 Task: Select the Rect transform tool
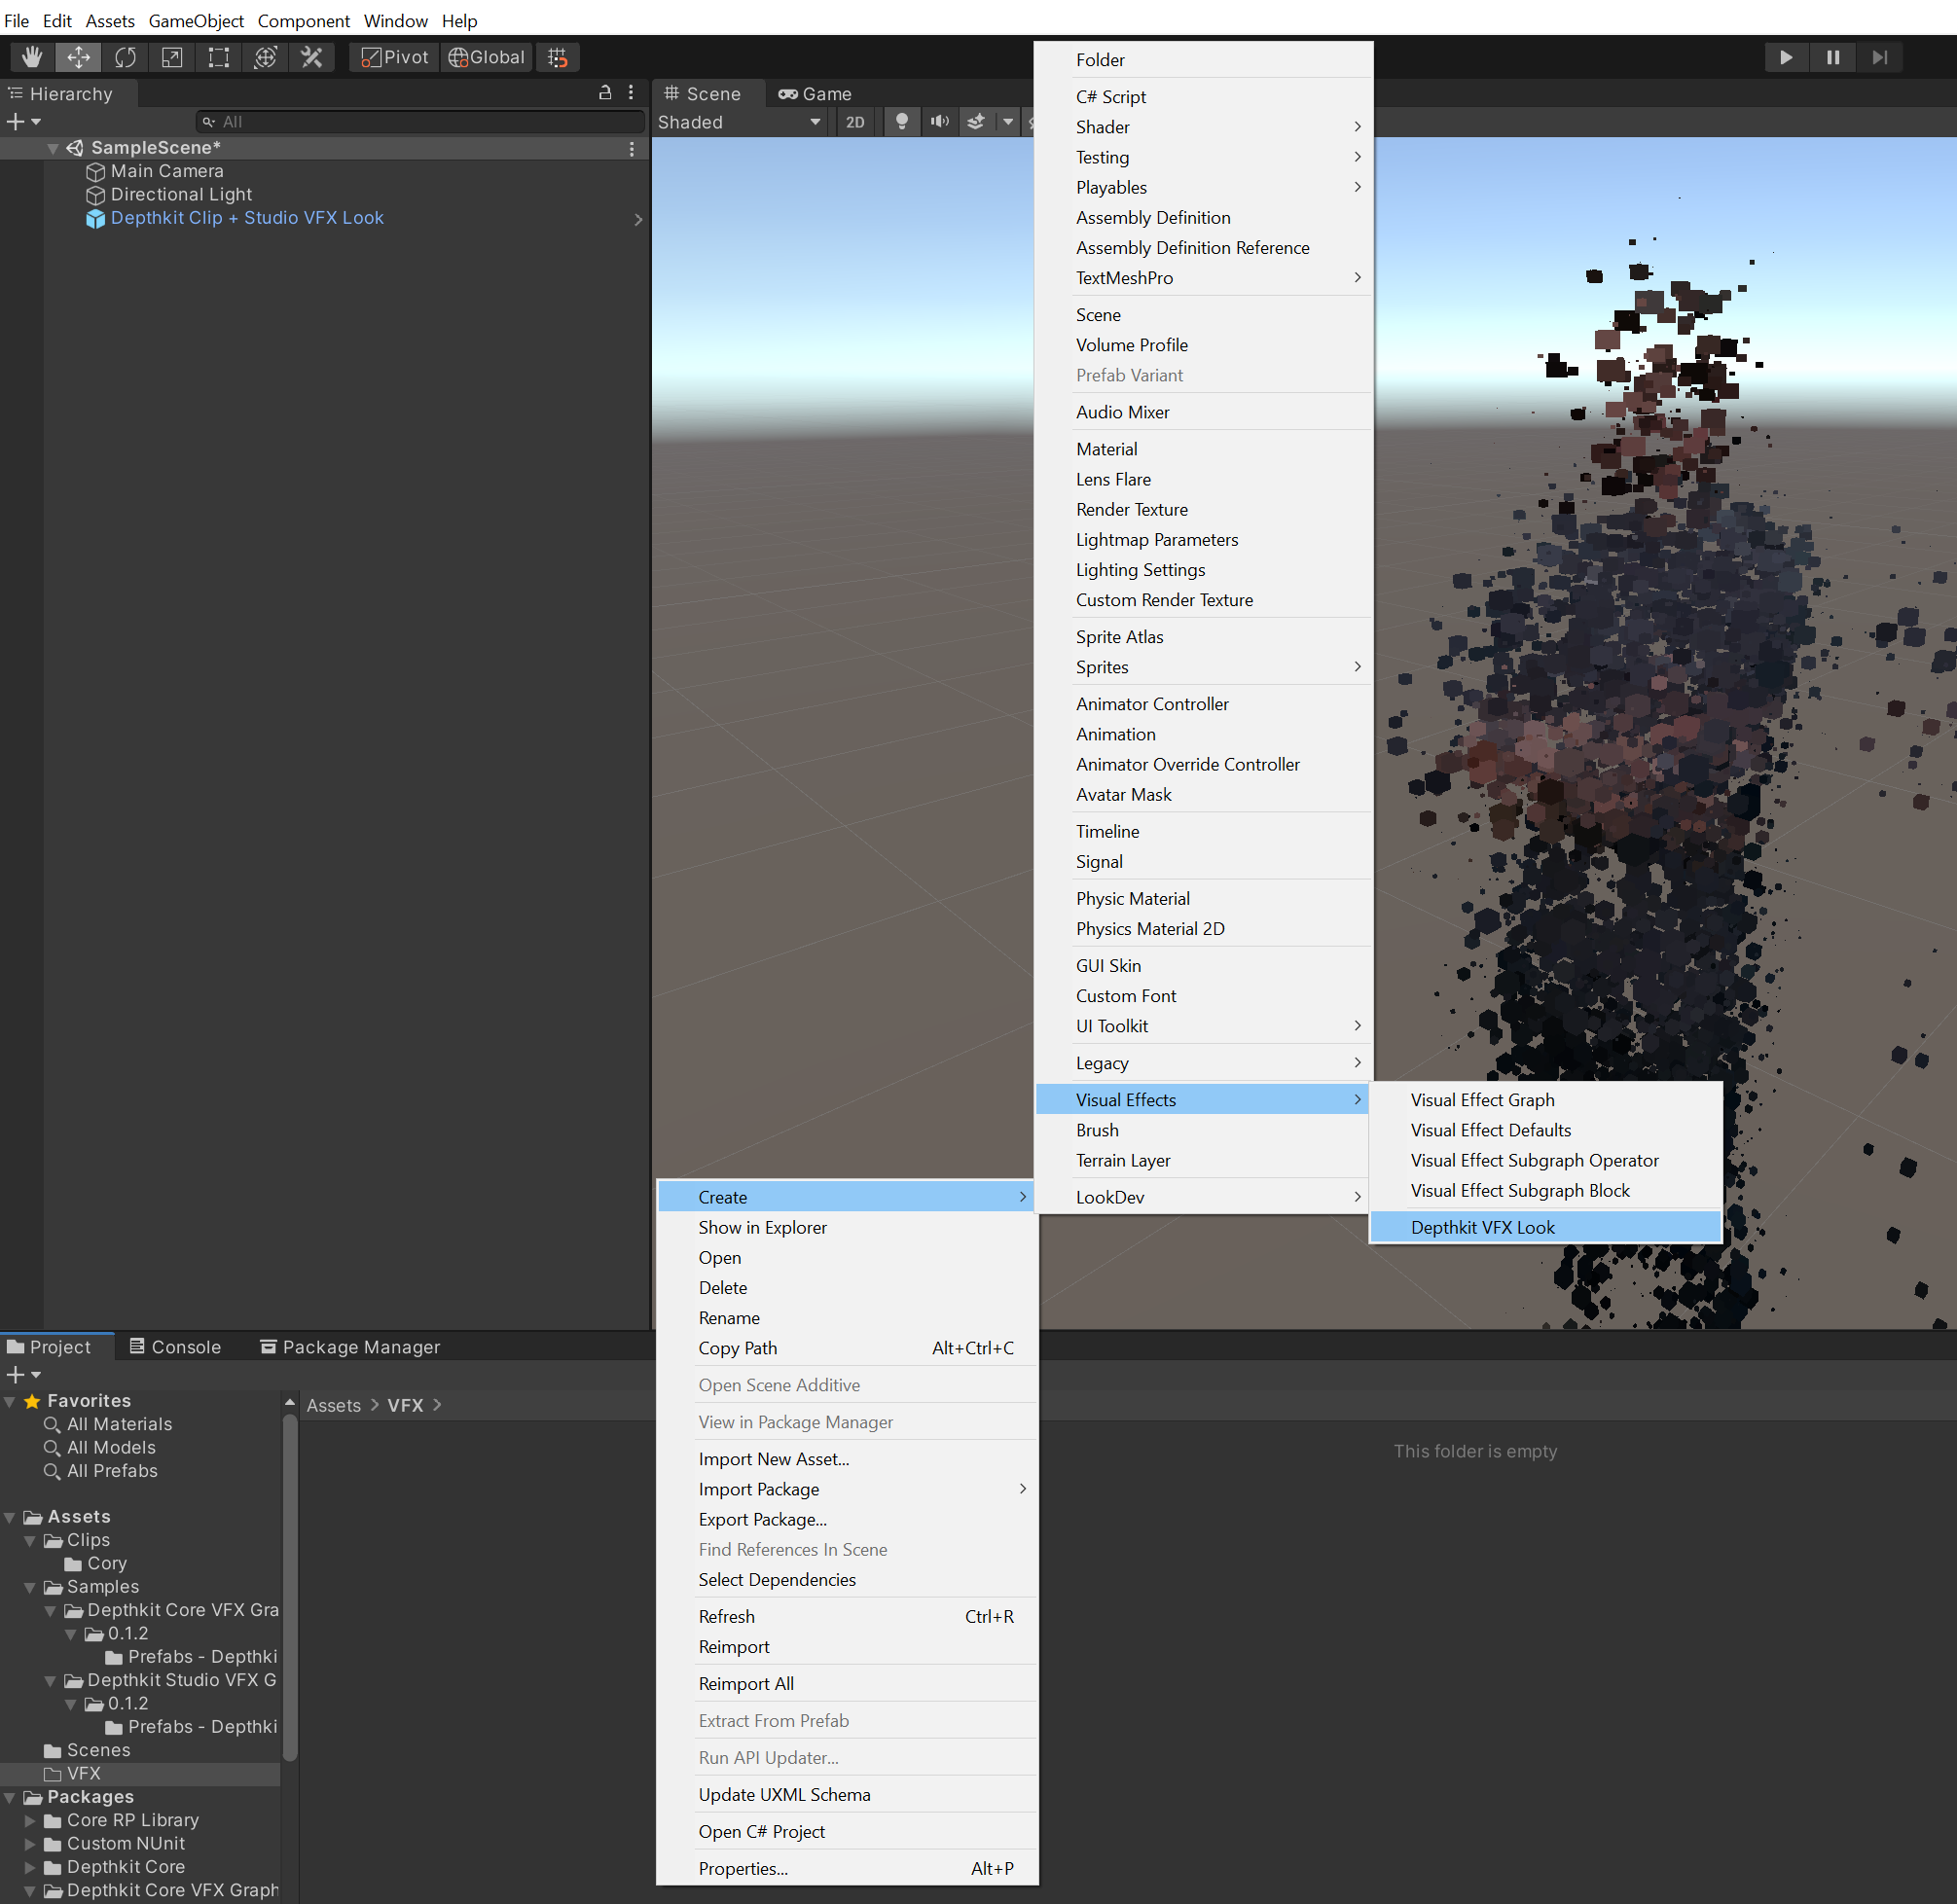pos(218,57)
